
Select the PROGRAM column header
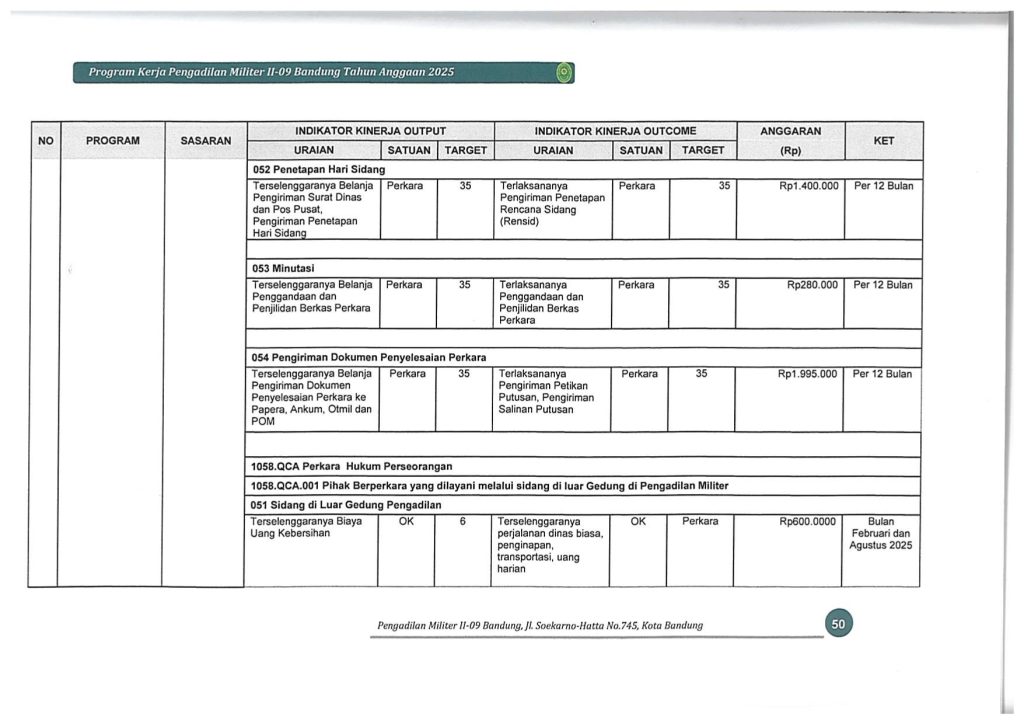pos(111,141)
